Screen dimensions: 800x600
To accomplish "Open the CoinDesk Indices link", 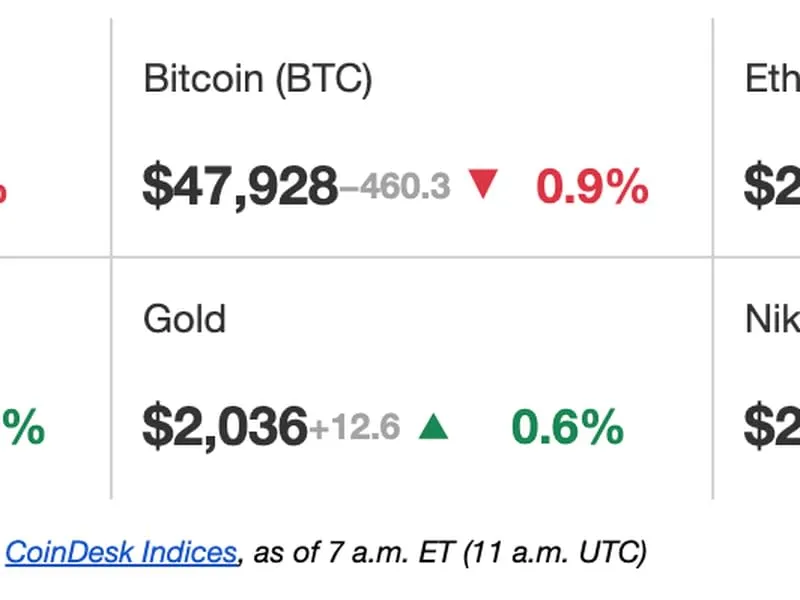I will coord(120,552).
